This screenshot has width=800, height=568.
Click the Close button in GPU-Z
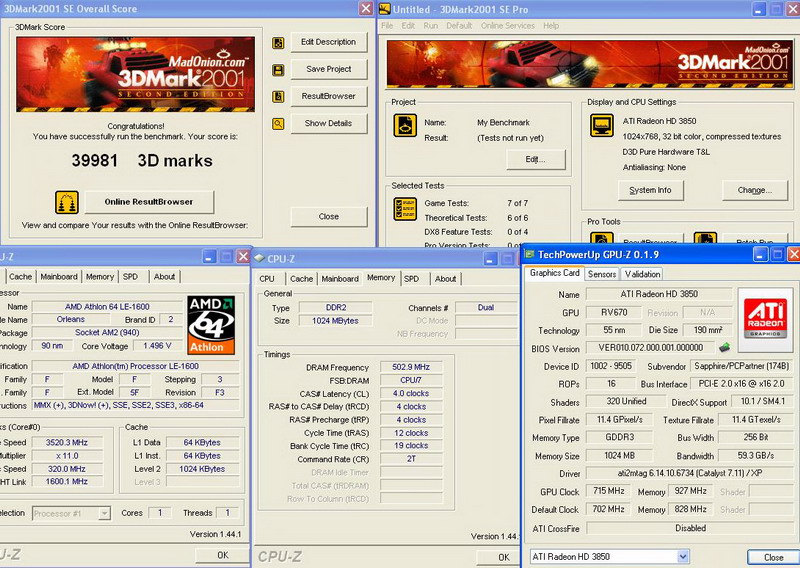pos(773,558)
